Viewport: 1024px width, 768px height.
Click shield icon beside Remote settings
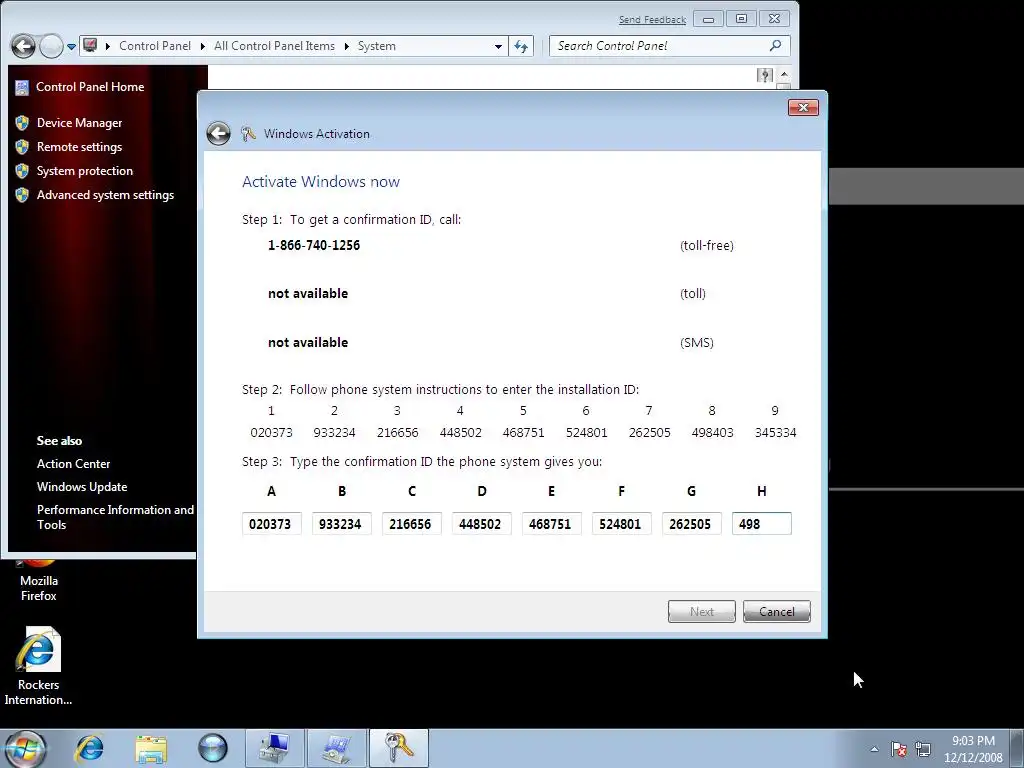pyautogui.click(x=22, y=147)
